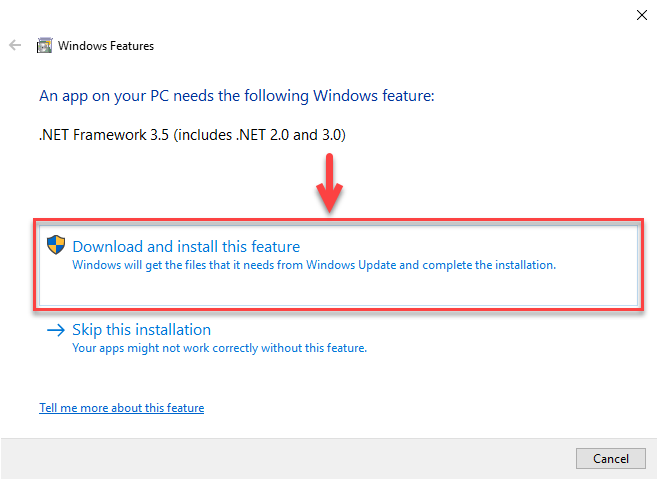Click the red annotation arrow pointing down
Screen dimensions: 658x480
(x=329, y=183)
